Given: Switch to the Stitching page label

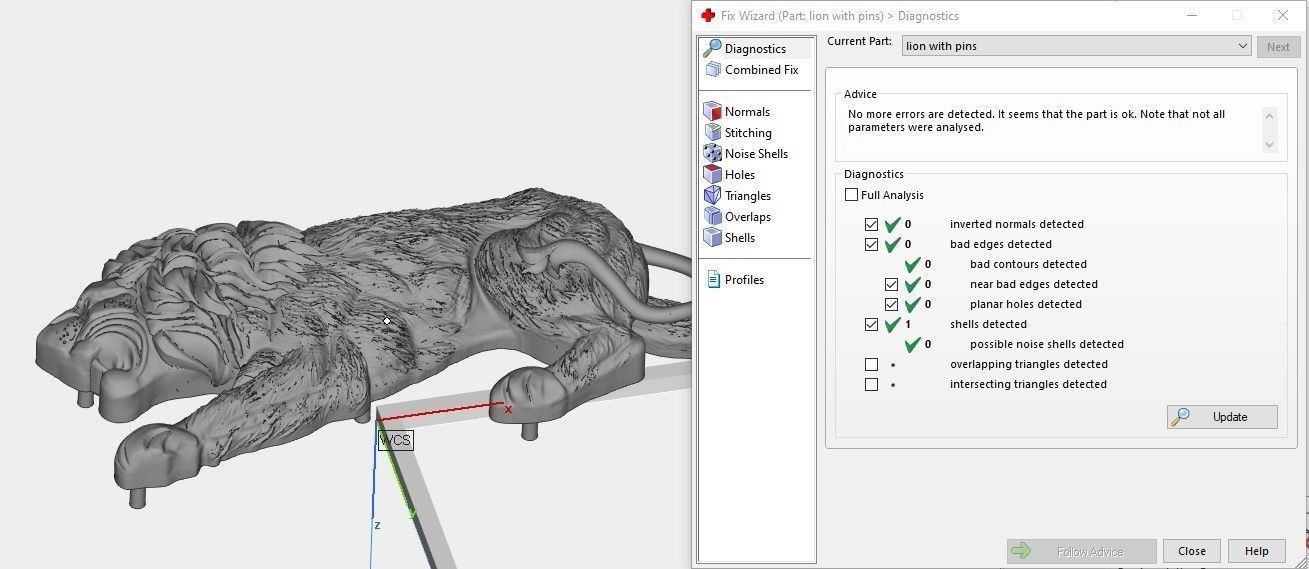Looking at the screenshot, I should click(x=748, y=133).
